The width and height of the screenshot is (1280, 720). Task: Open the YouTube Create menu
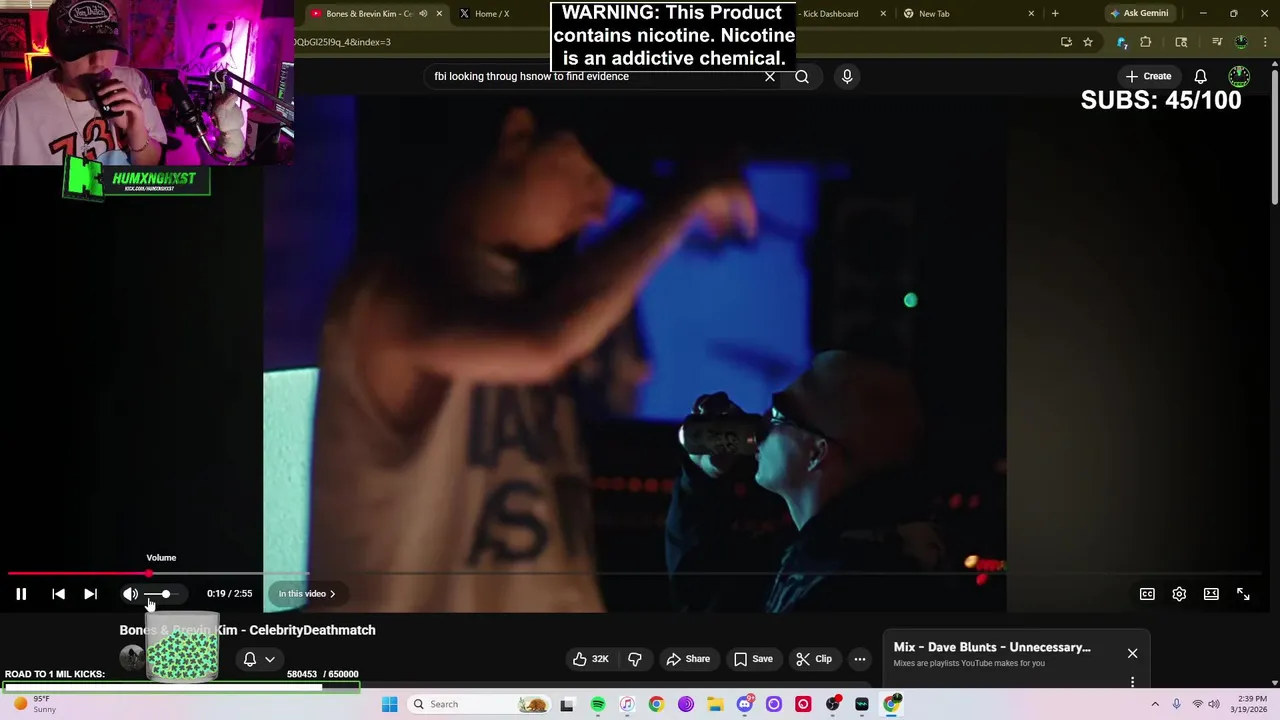click(1148, 76)
